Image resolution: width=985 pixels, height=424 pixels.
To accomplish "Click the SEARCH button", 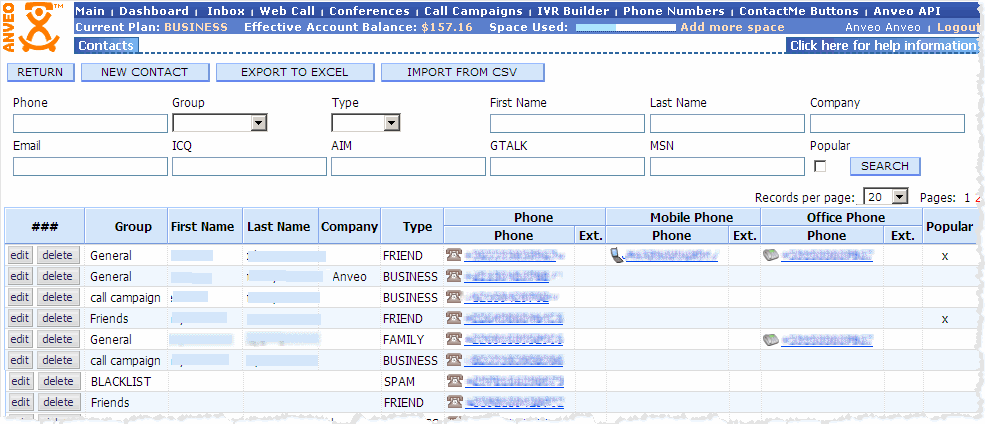I will tap(884, 166).
